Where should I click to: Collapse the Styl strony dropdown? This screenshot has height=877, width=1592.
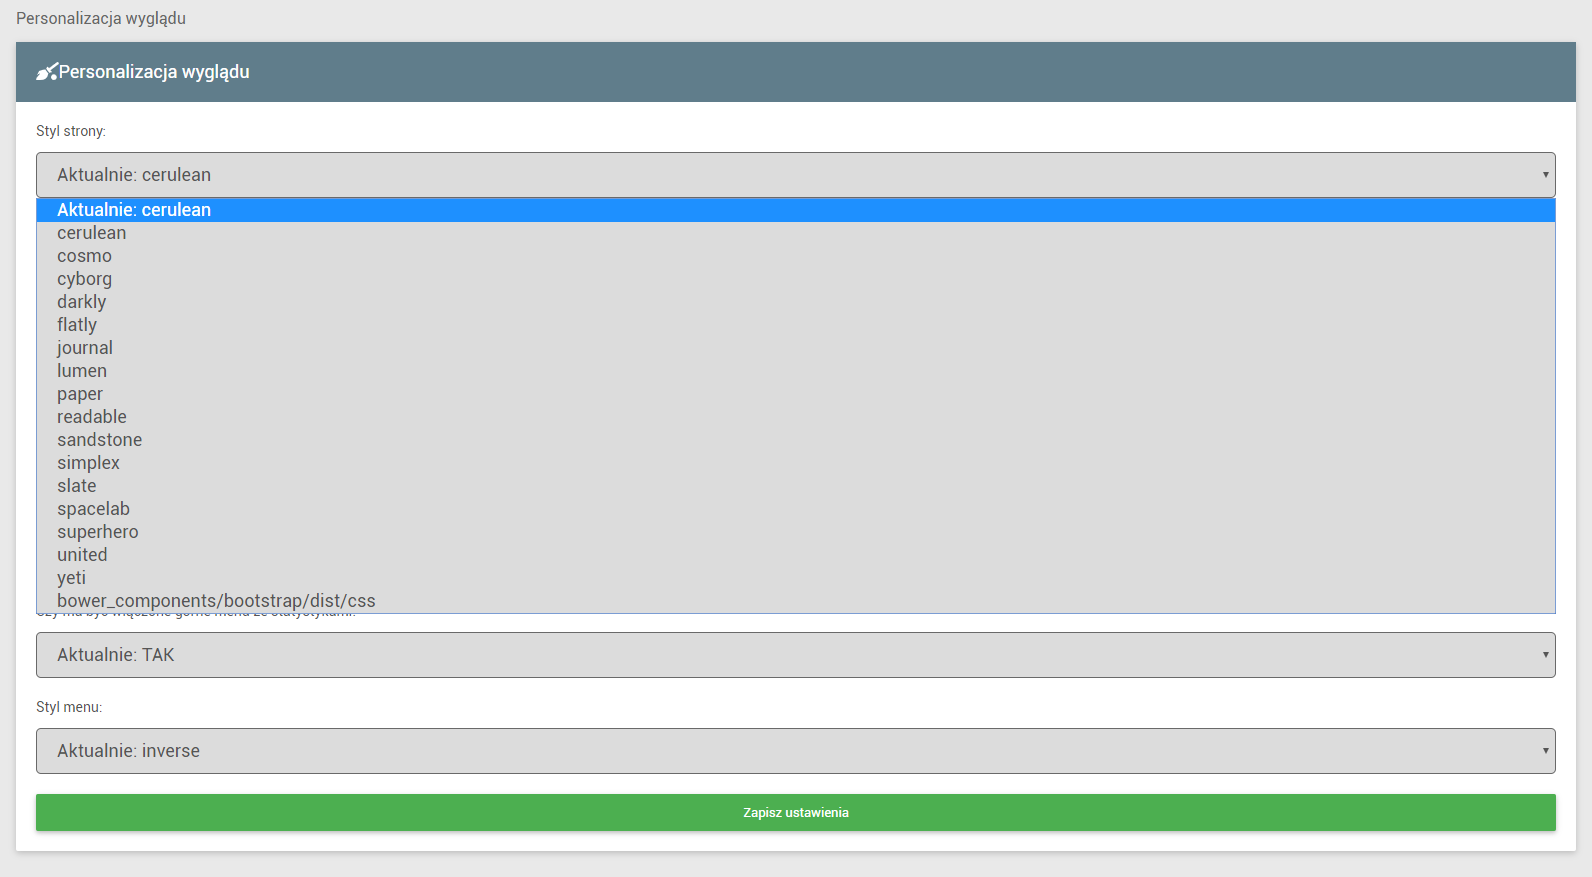pyautogui.click(x=795, y=175)
